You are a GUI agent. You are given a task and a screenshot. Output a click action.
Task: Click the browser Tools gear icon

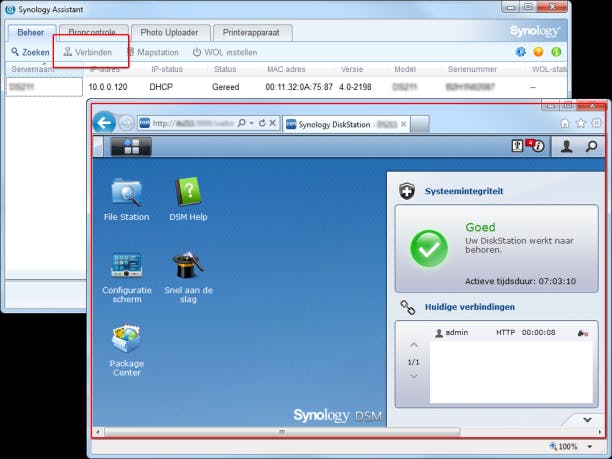(x=596, y=123)
